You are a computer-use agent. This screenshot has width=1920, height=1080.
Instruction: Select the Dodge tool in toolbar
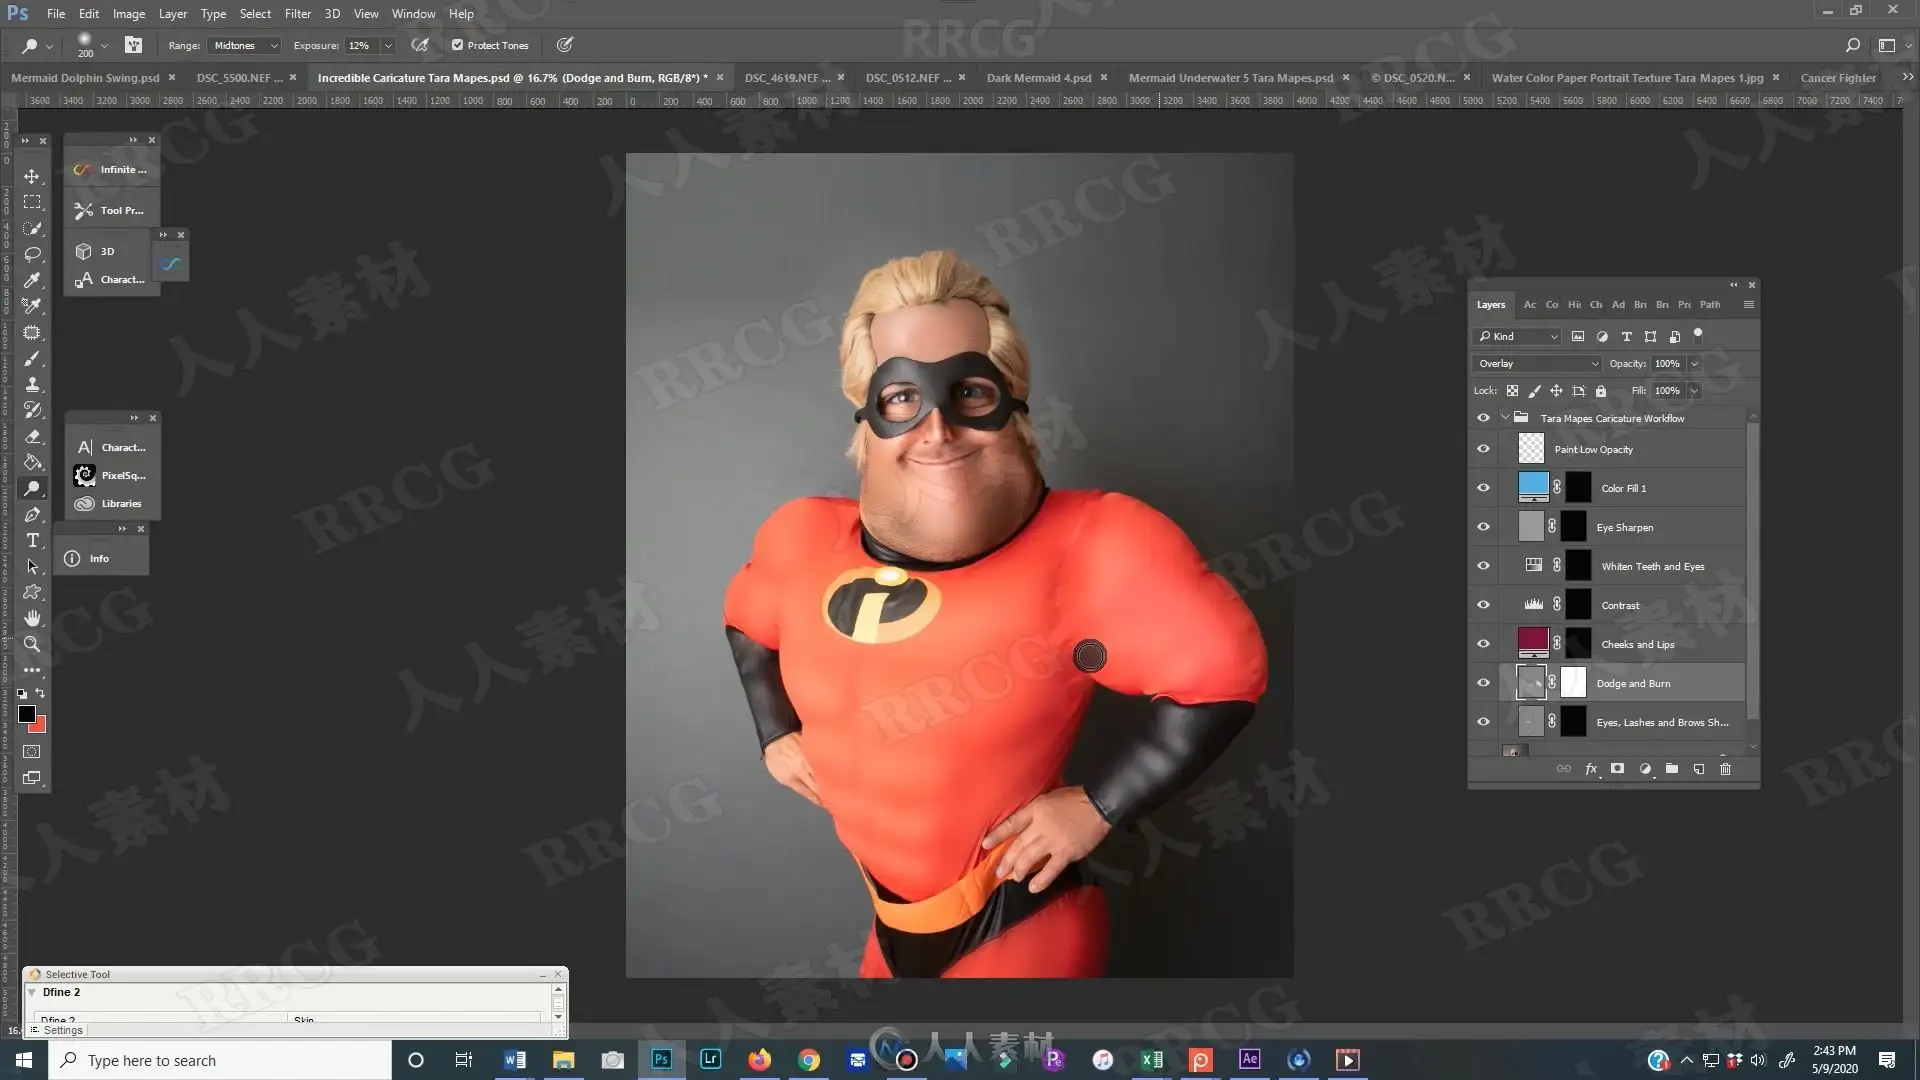tap(32, 488)
